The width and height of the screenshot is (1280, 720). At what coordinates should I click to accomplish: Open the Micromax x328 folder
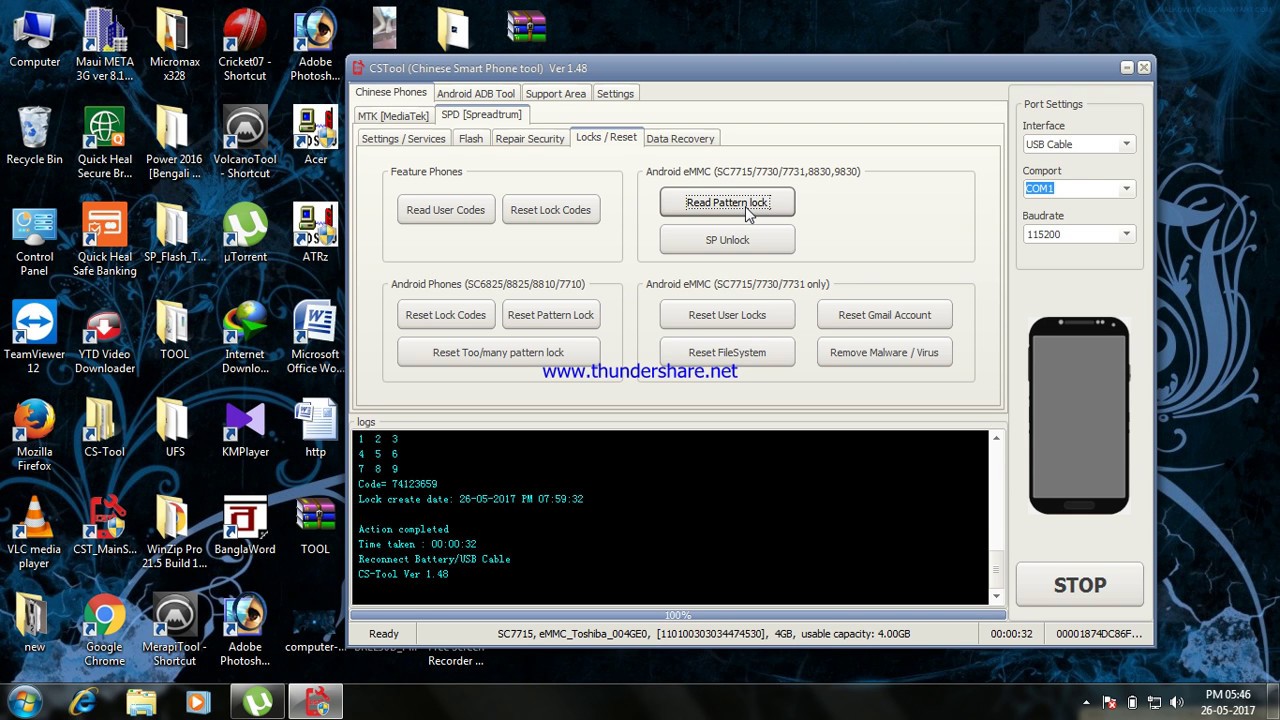pyautogui.click(x=174, y=45)
